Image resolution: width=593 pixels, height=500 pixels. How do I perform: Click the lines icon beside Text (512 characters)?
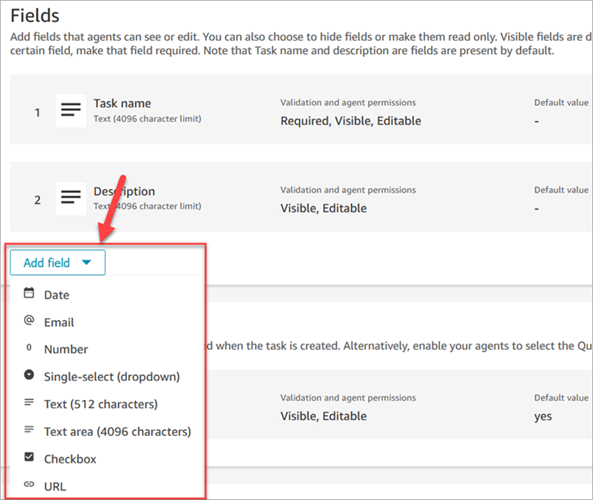pos(29,402)
